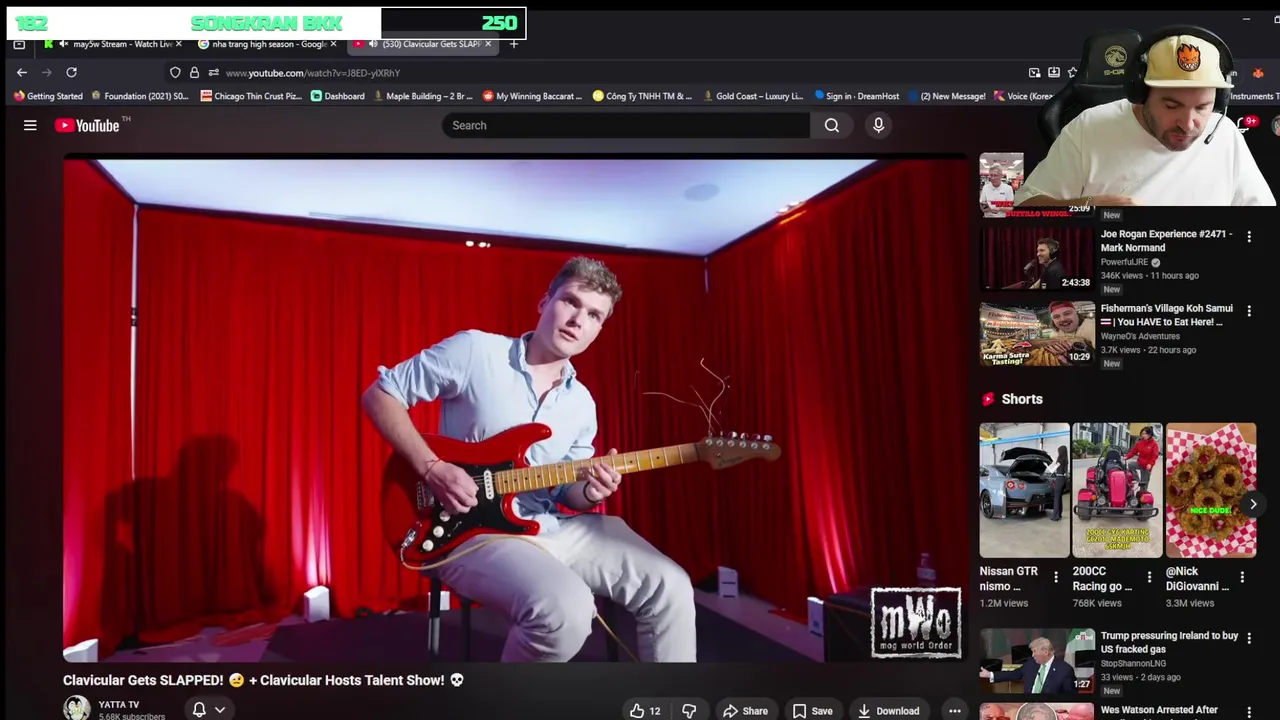1280x720 pixels.
Task: Open Getting Started bookmark
Action: [48, 96]
